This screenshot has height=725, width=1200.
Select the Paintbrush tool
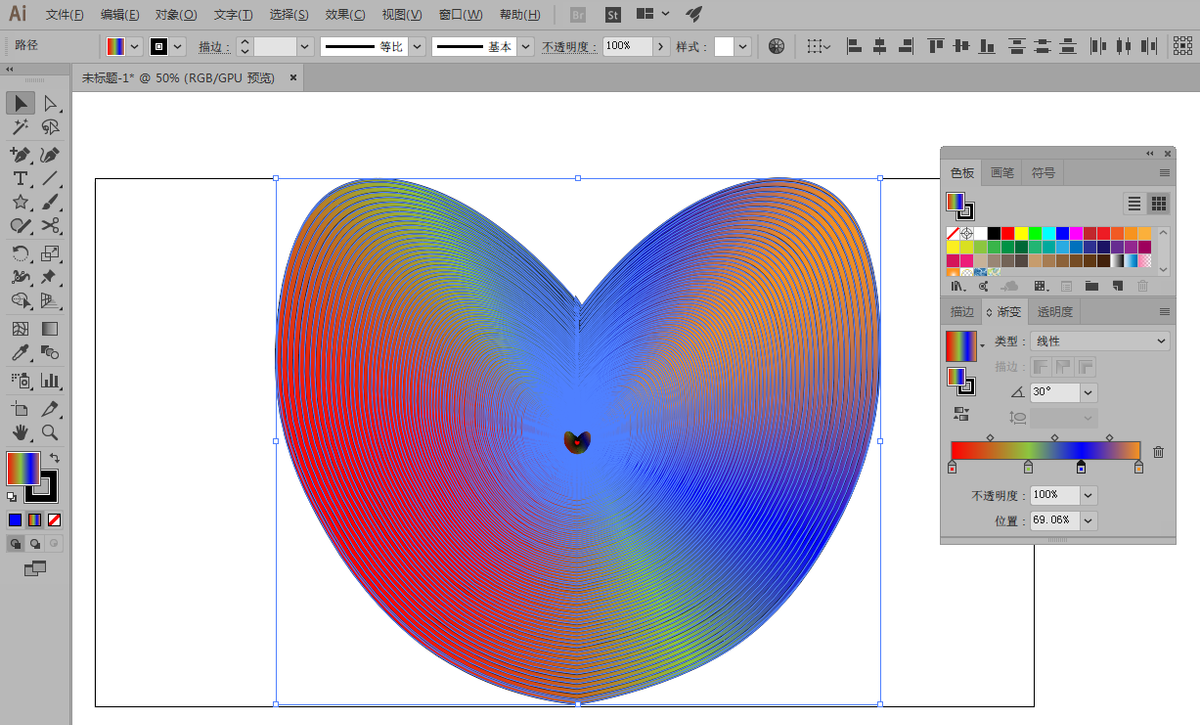coord(50,202)
